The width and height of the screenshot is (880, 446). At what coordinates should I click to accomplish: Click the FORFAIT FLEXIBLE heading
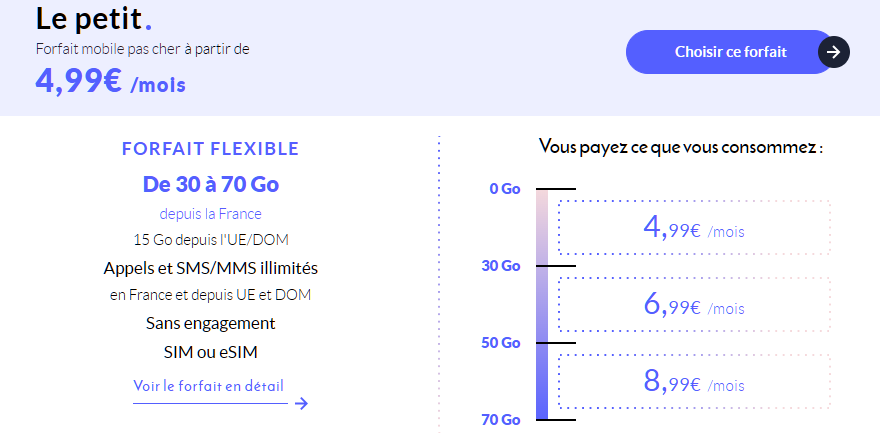point(210,149)
